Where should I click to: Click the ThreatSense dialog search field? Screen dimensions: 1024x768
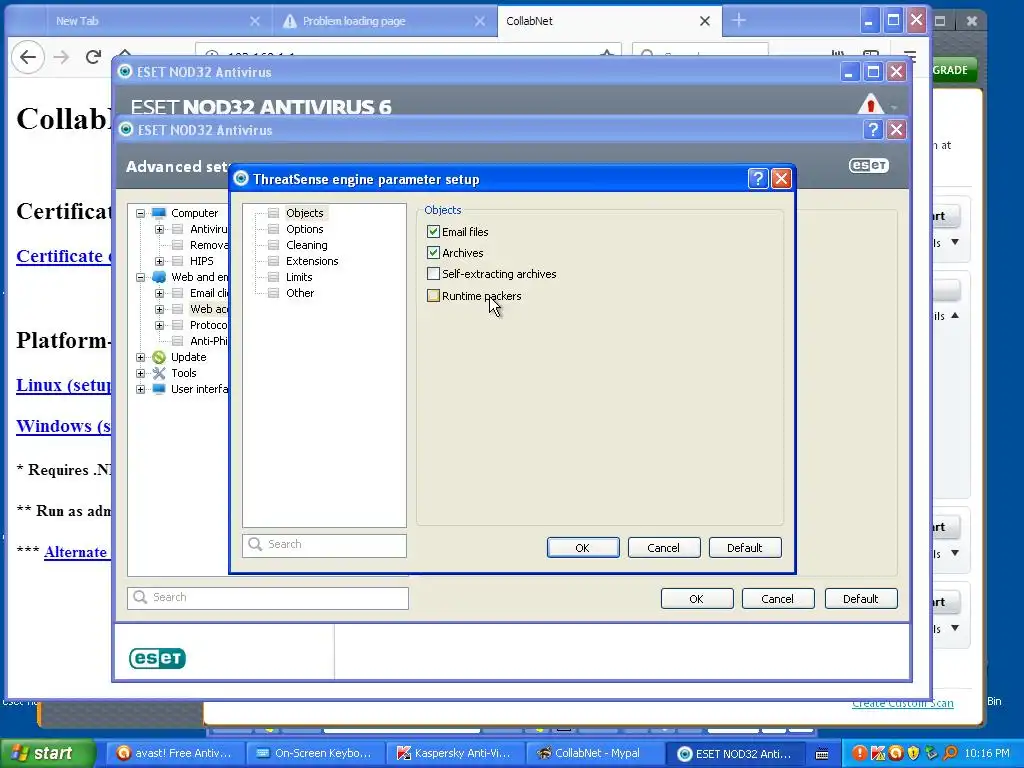pyautogui.click(x=325, y=545)
